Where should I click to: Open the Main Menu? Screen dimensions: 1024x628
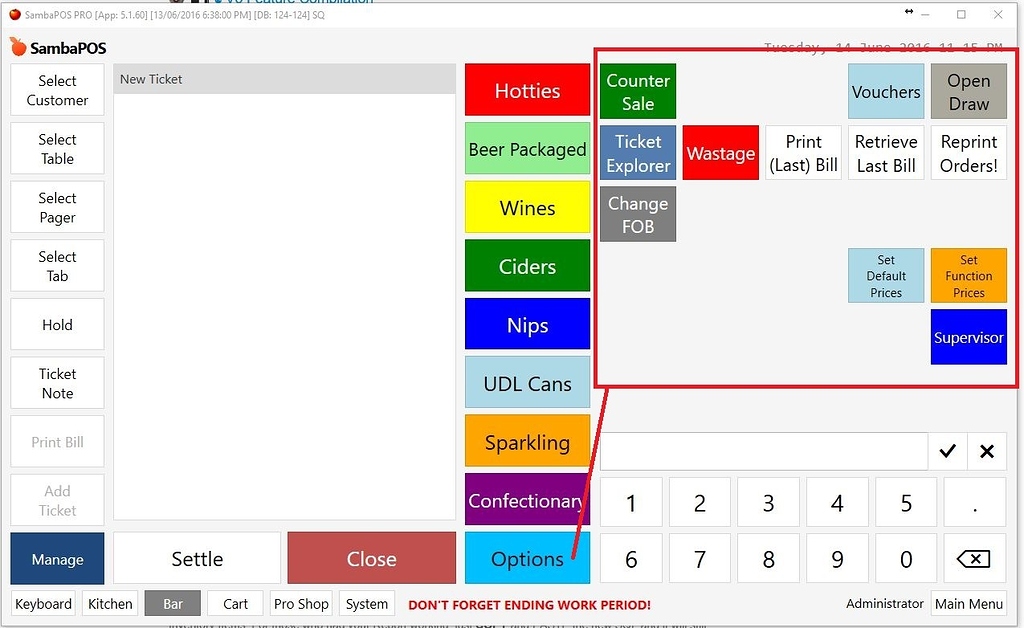[x=969, y=603]
